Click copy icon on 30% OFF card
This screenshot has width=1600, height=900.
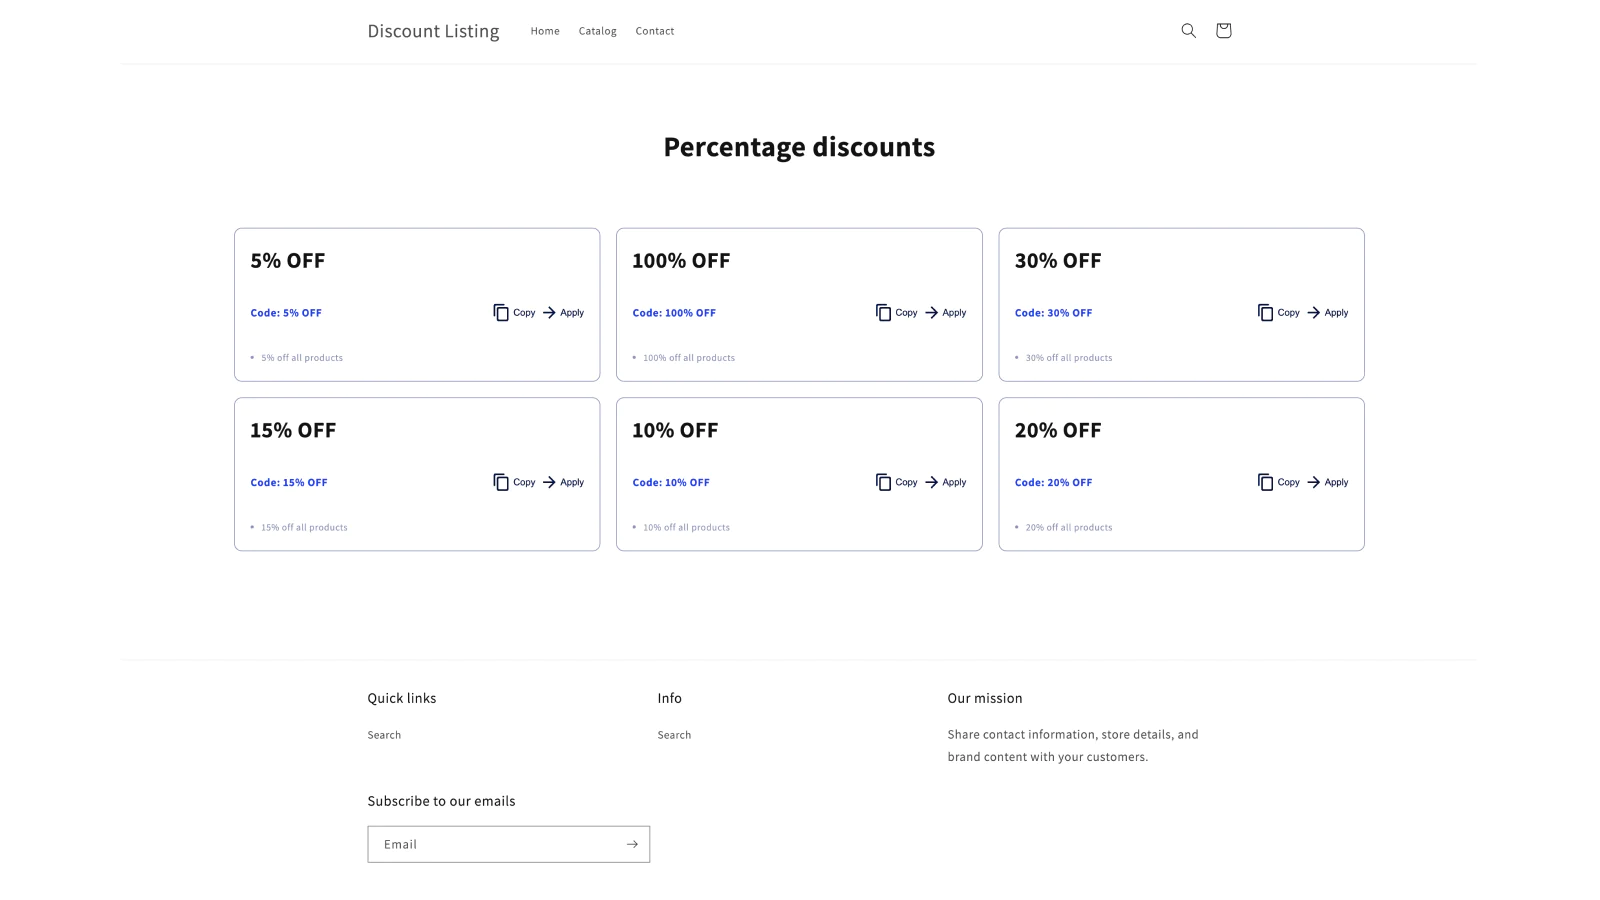pyautogui.click(x=1265, y=313)
